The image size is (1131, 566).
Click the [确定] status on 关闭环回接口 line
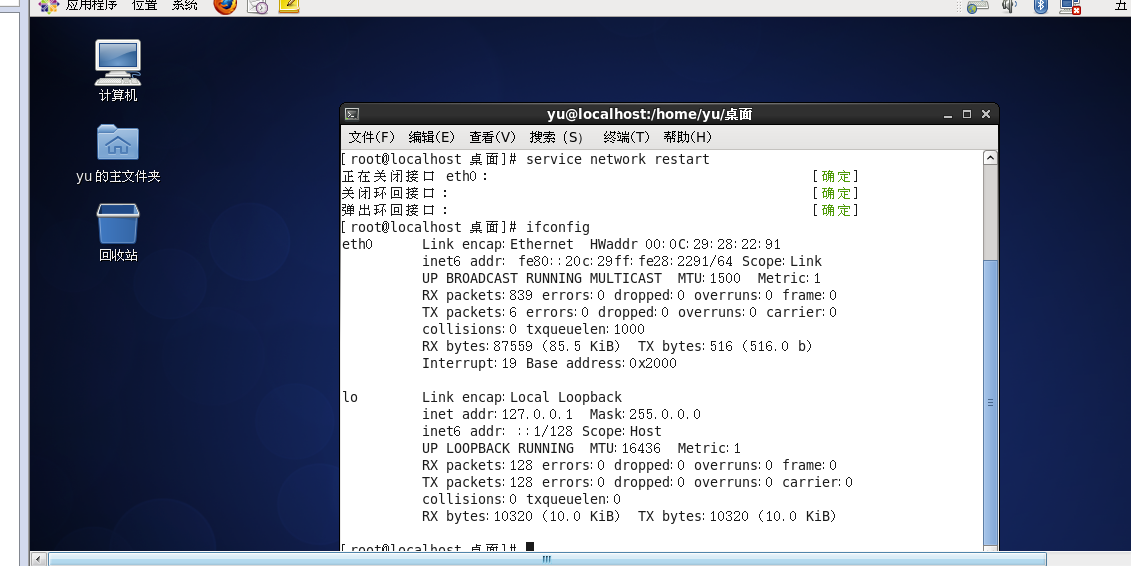(835, 193)
